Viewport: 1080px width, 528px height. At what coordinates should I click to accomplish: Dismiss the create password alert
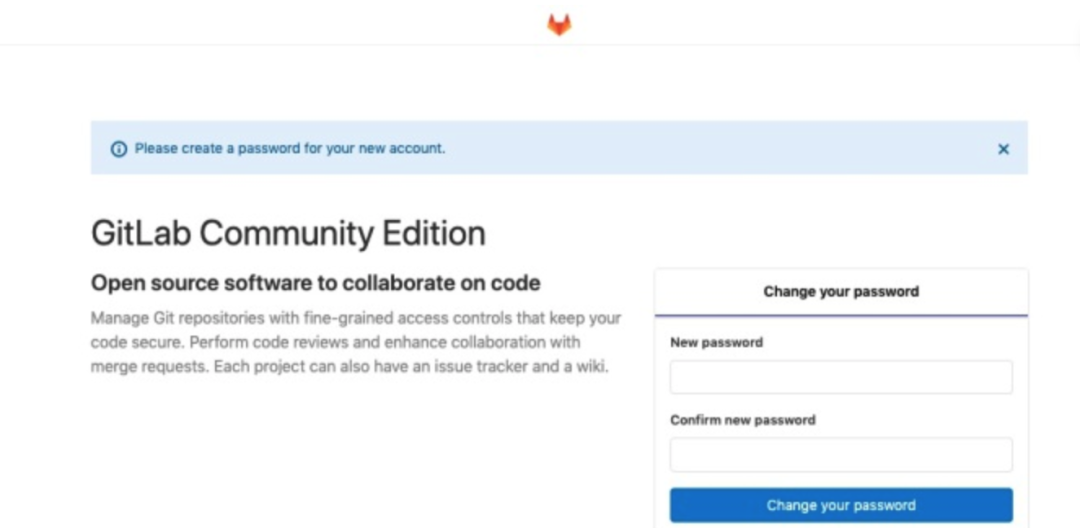1003,149
